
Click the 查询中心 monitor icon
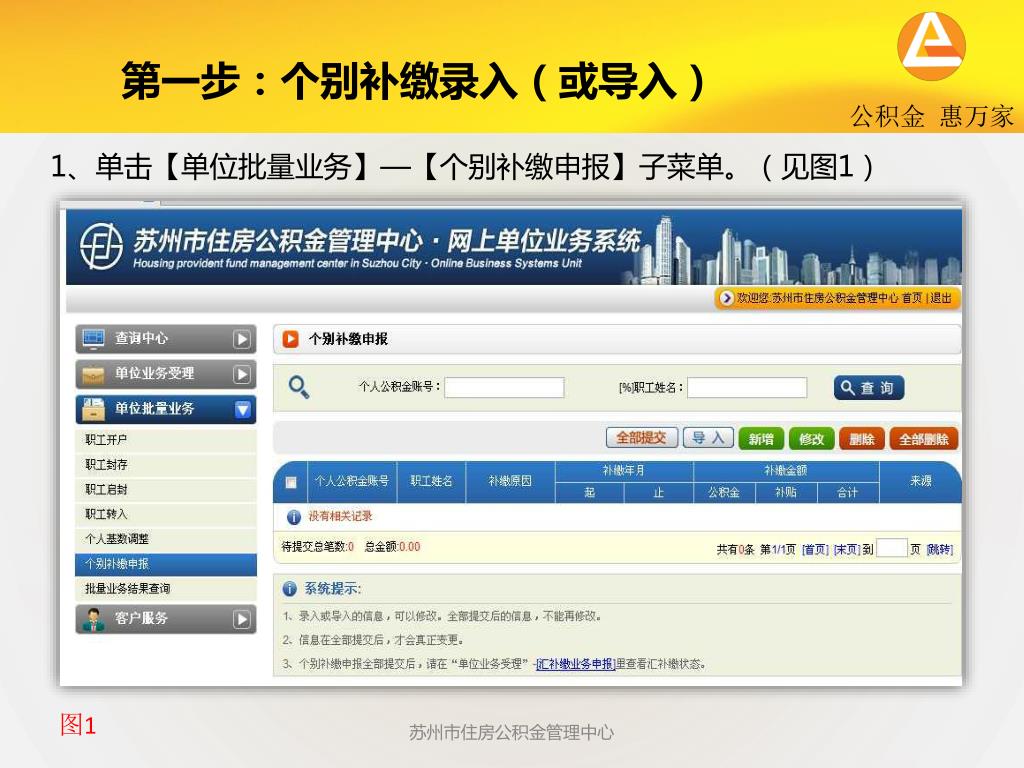point(93,339)
